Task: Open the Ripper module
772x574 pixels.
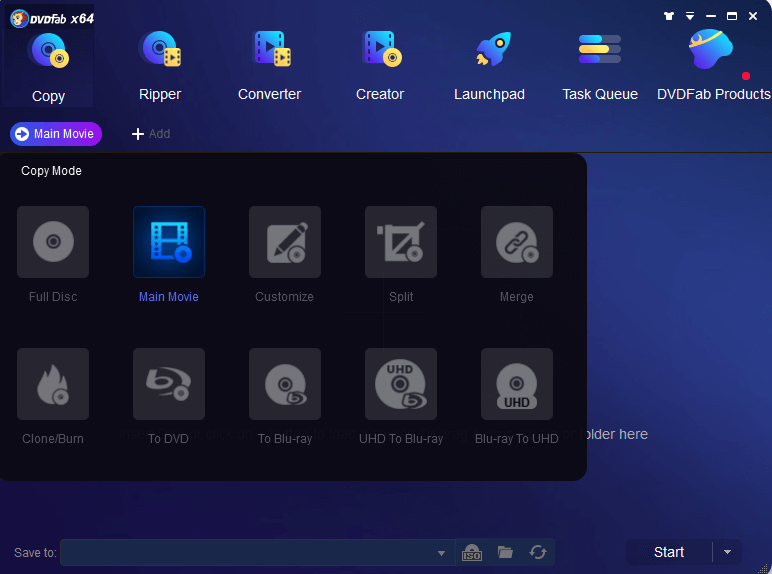Action: (160, 66)
